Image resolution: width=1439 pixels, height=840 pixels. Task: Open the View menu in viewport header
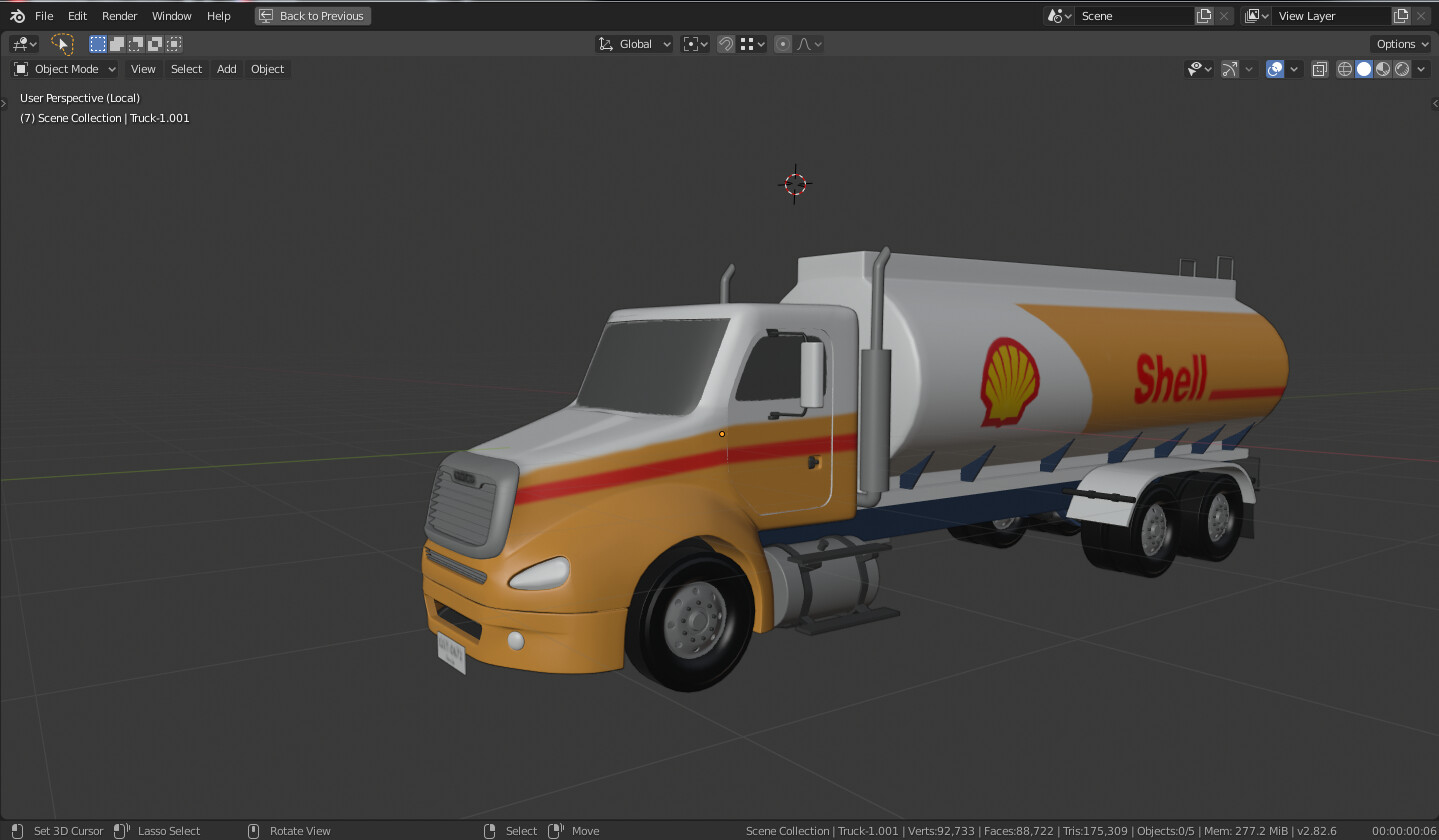tap(143, 69)
